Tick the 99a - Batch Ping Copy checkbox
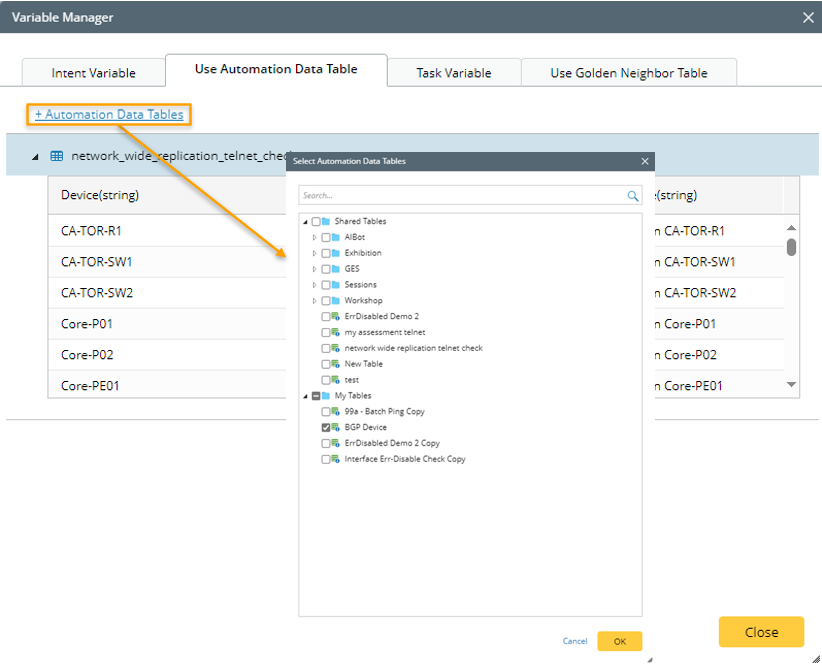 click(326, 411)
